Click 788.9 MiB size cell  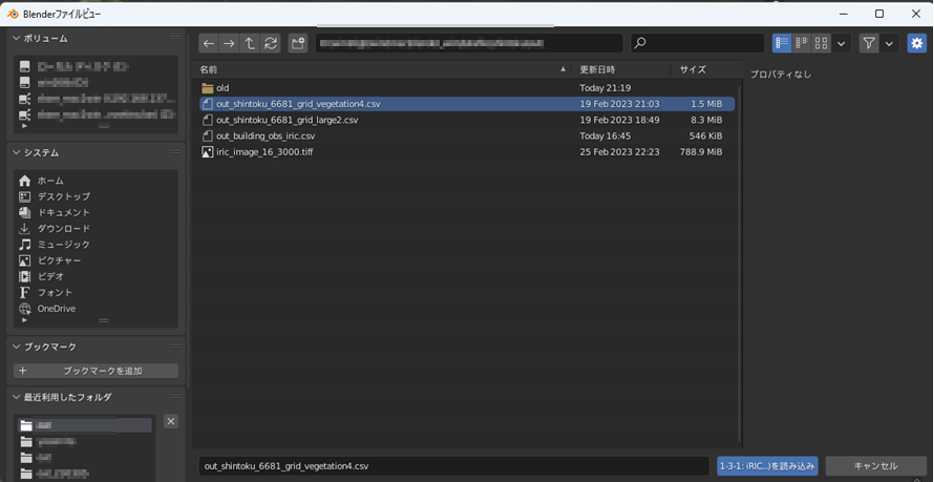point(700,152)
